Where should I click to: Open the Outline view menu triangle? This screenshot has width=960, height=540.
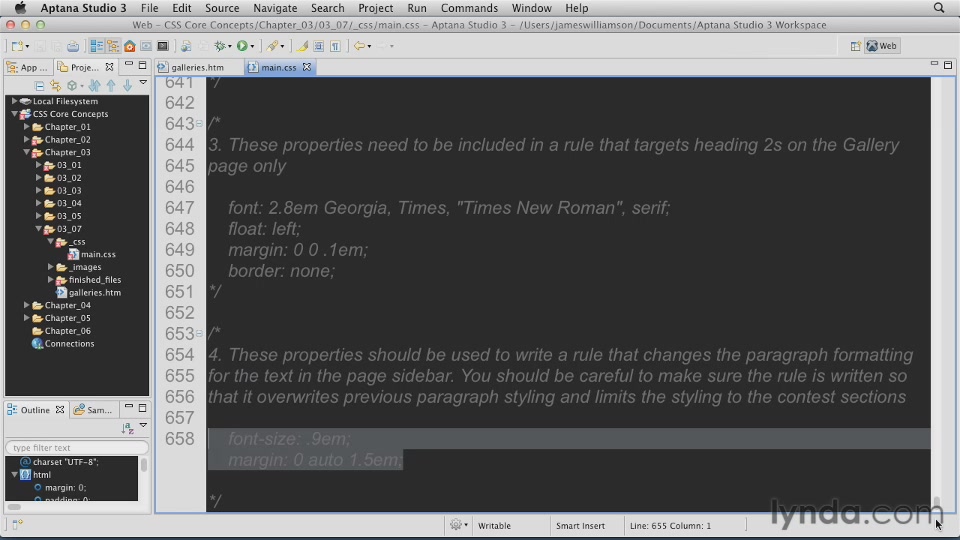[143, 425]
